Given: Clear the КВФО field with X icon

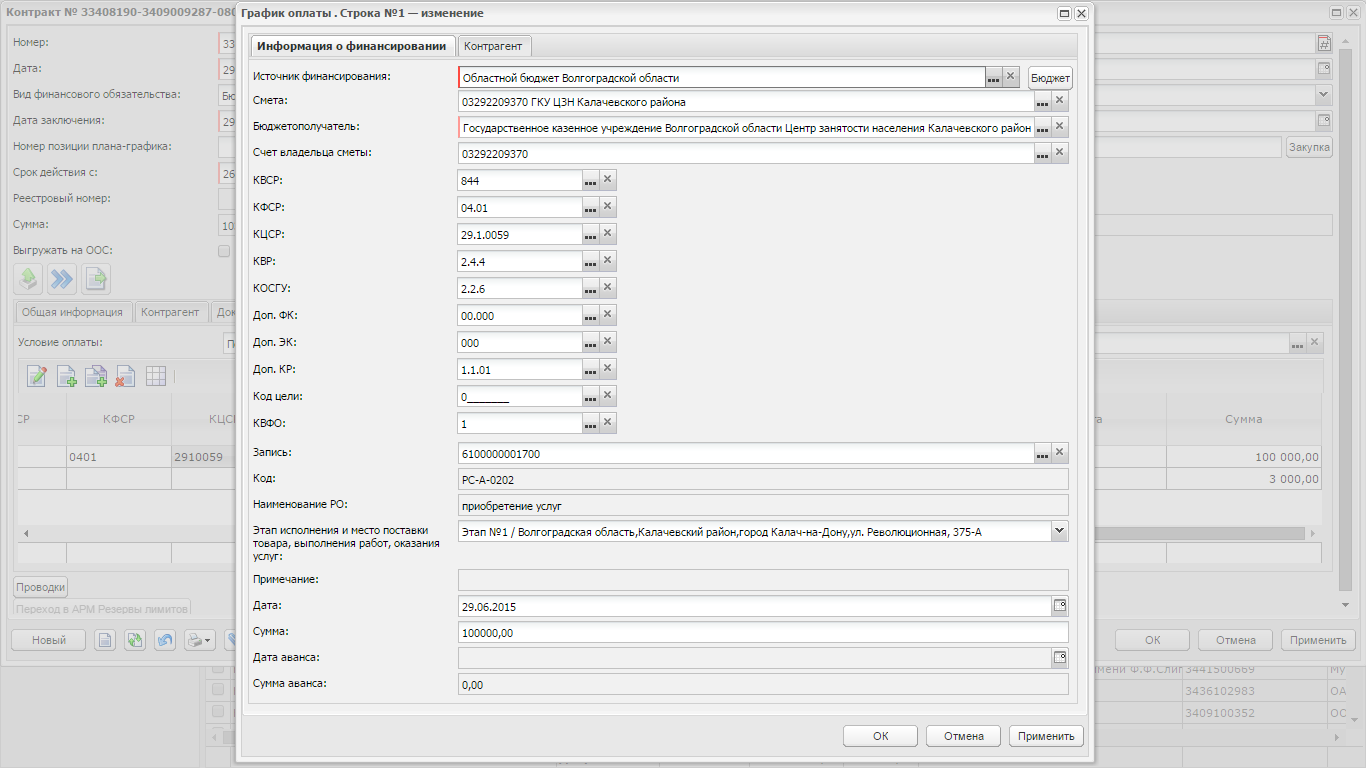Looking at the screenshot, I should point(608,423).
